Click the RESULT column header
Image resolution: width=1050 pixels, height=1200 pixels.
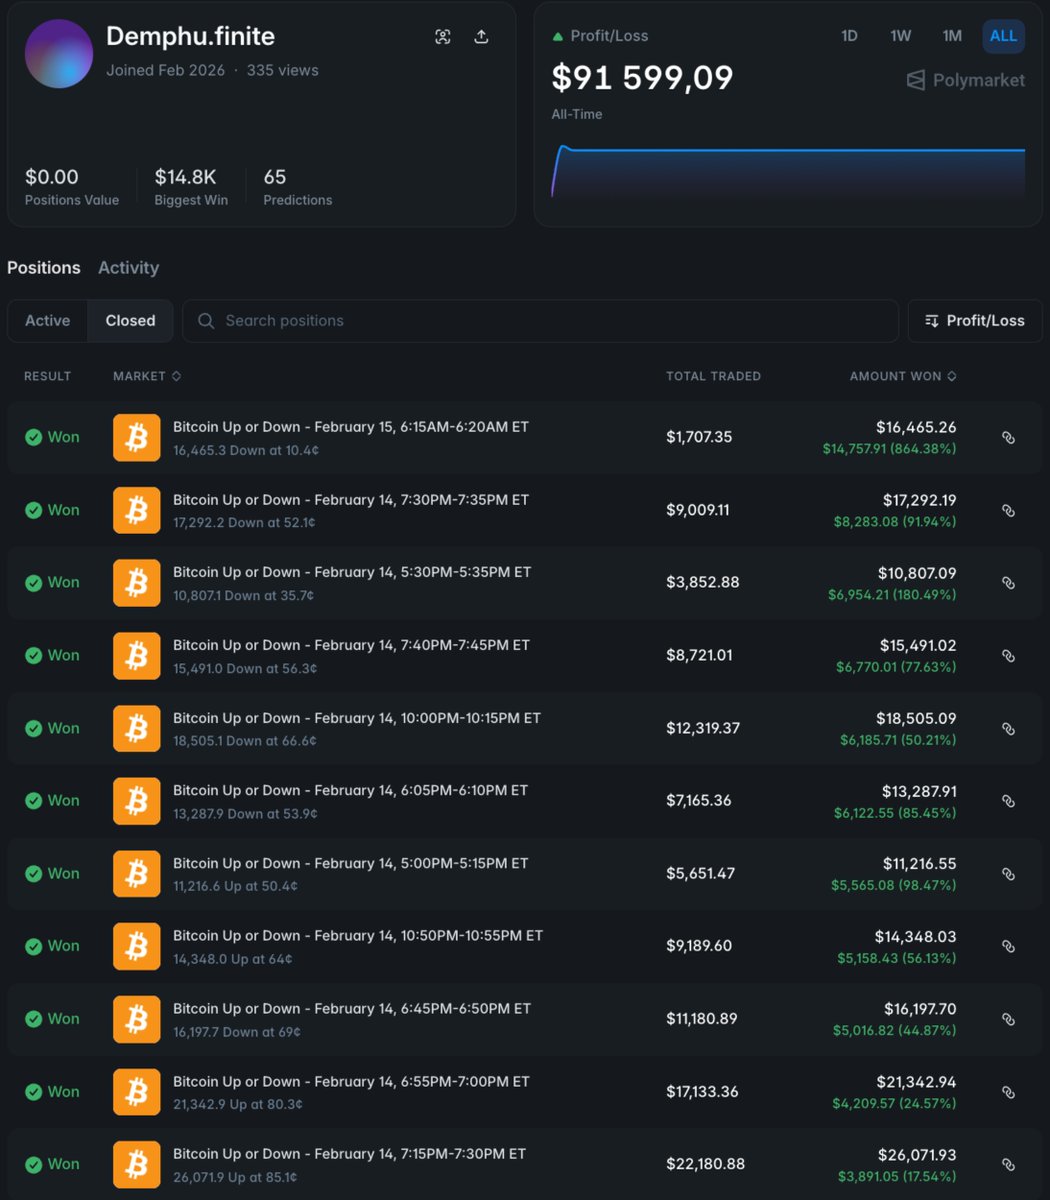coord(48,376)
